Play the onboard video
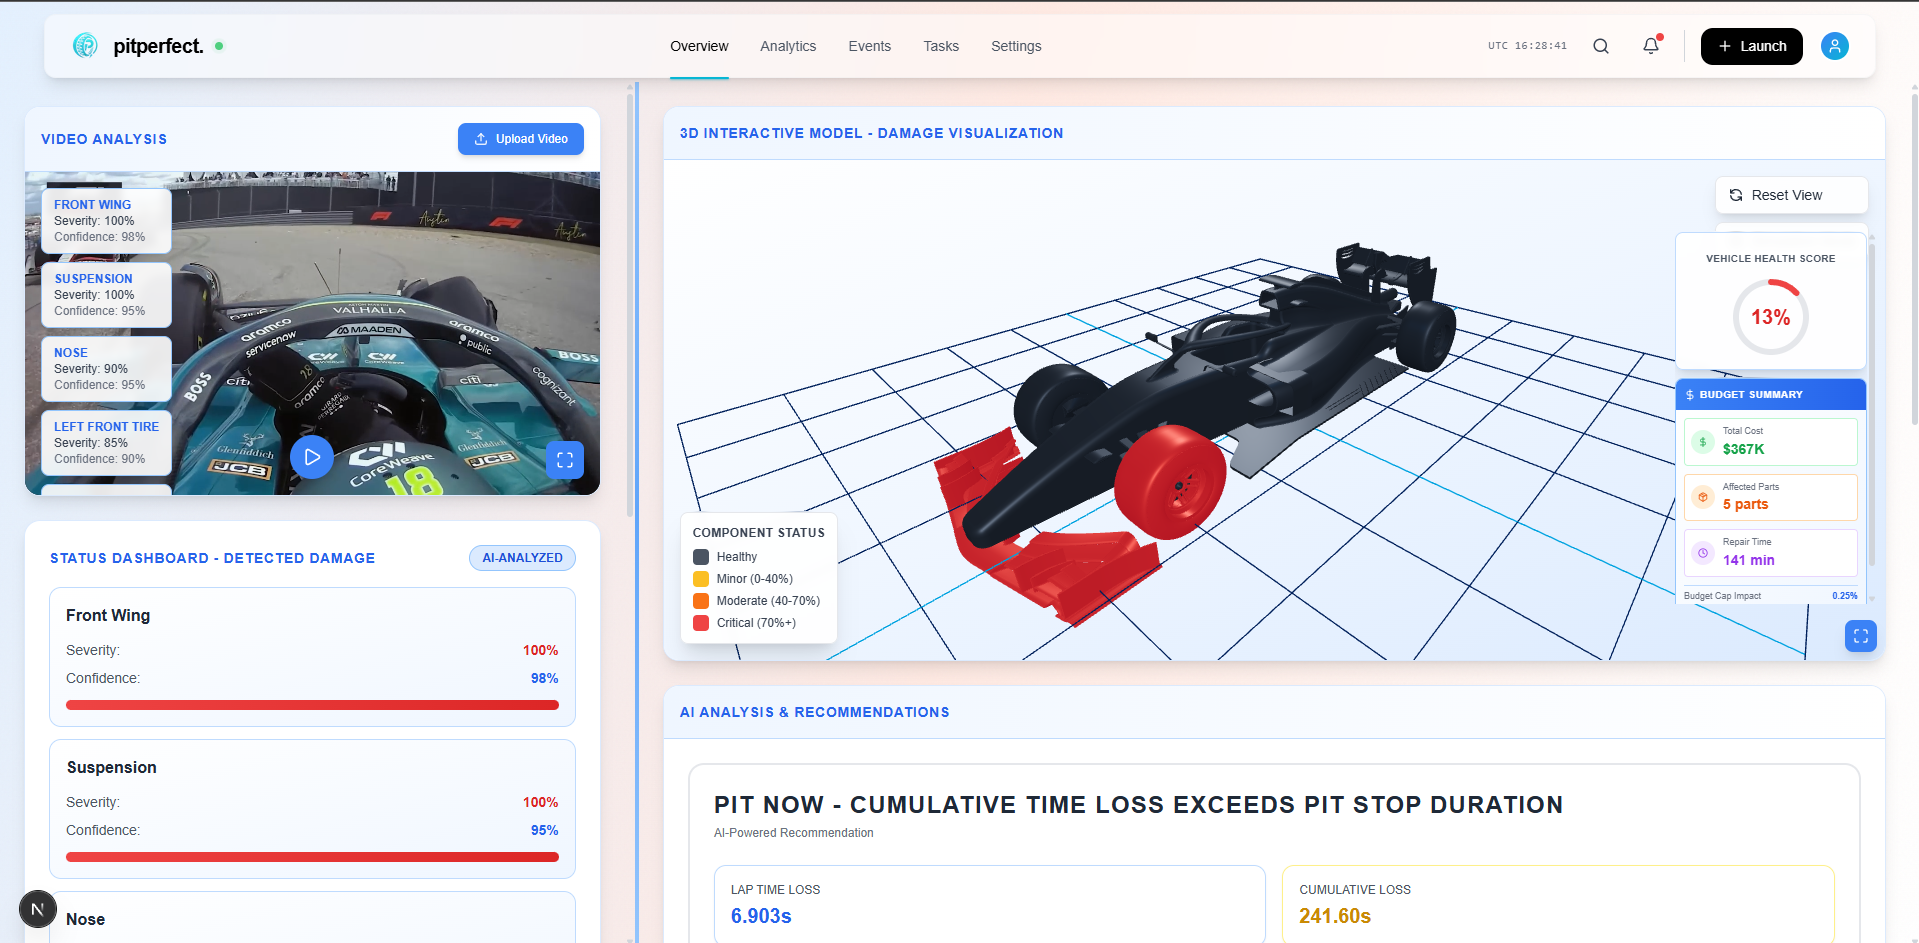1919x943 pixels. coord(312,457)
